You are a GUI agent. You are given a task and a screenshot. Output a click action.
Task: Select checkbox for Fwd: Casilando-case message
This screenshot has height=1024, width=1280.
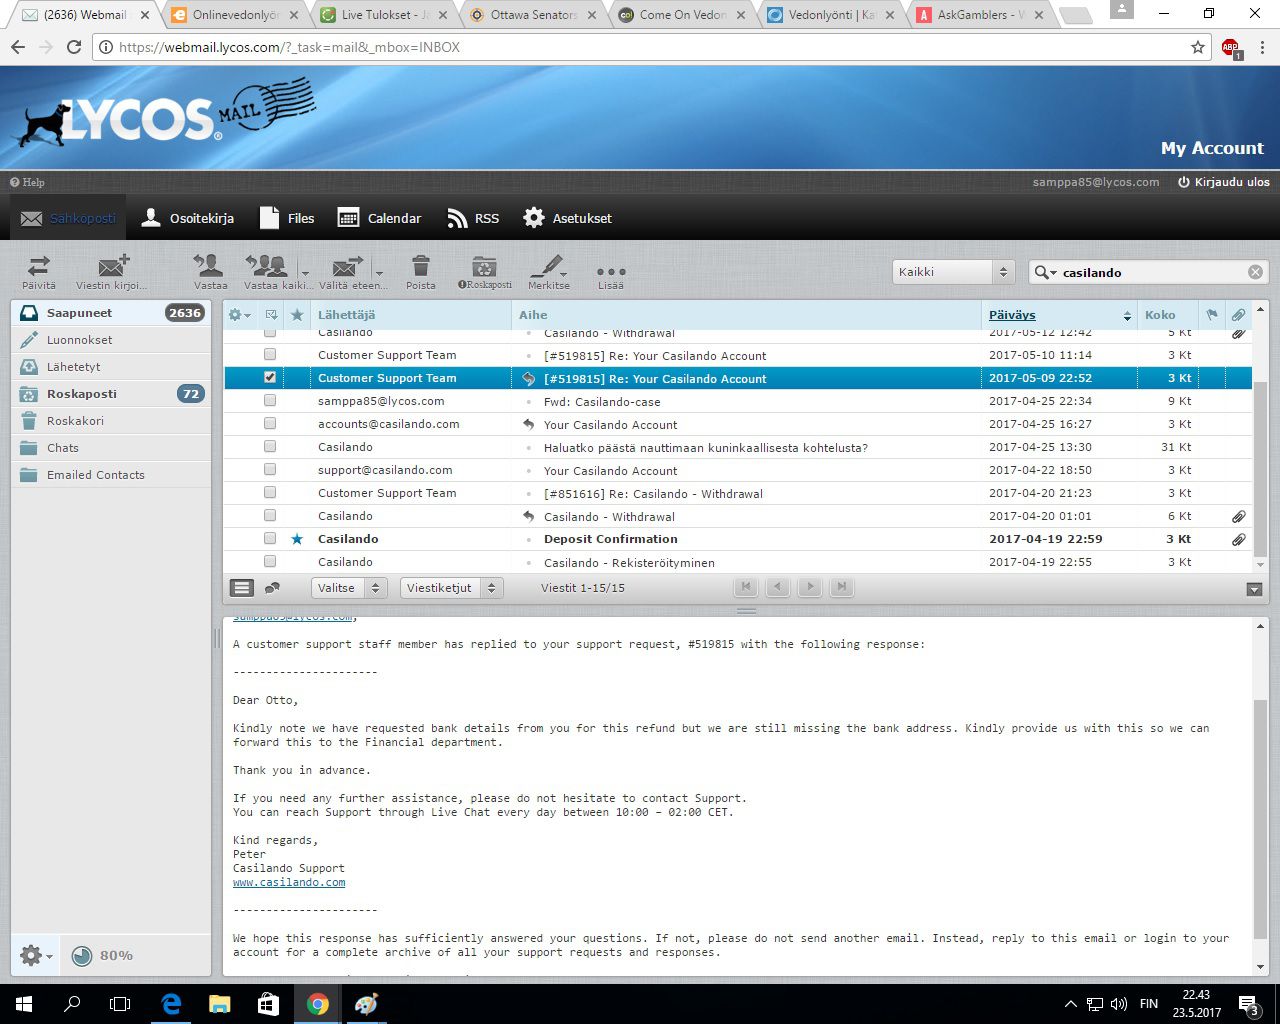[270, 401]
